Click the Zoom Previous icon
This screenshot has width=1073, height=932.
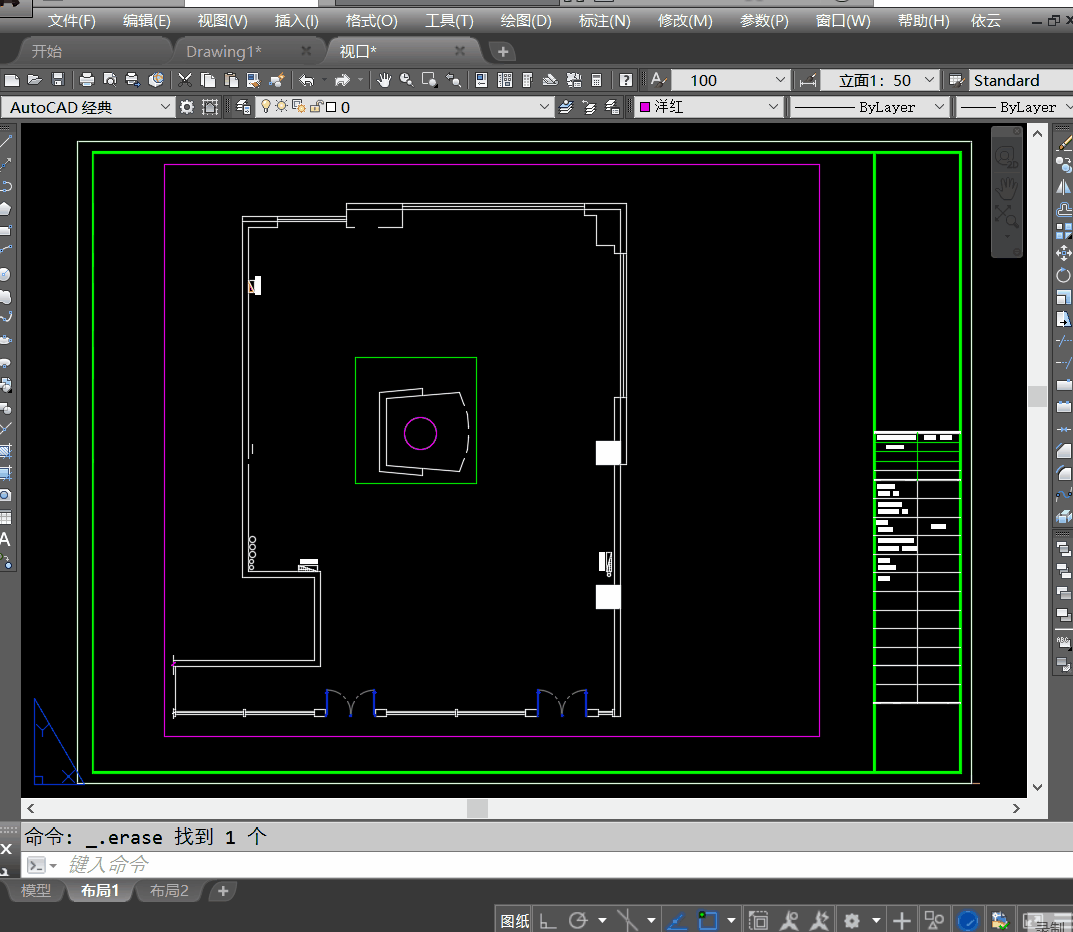453,80
